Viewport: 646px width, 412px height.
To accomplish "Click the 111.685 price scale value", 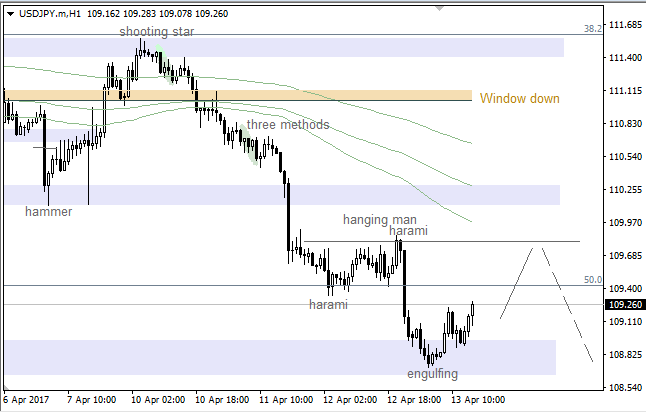I will [624, 25].
